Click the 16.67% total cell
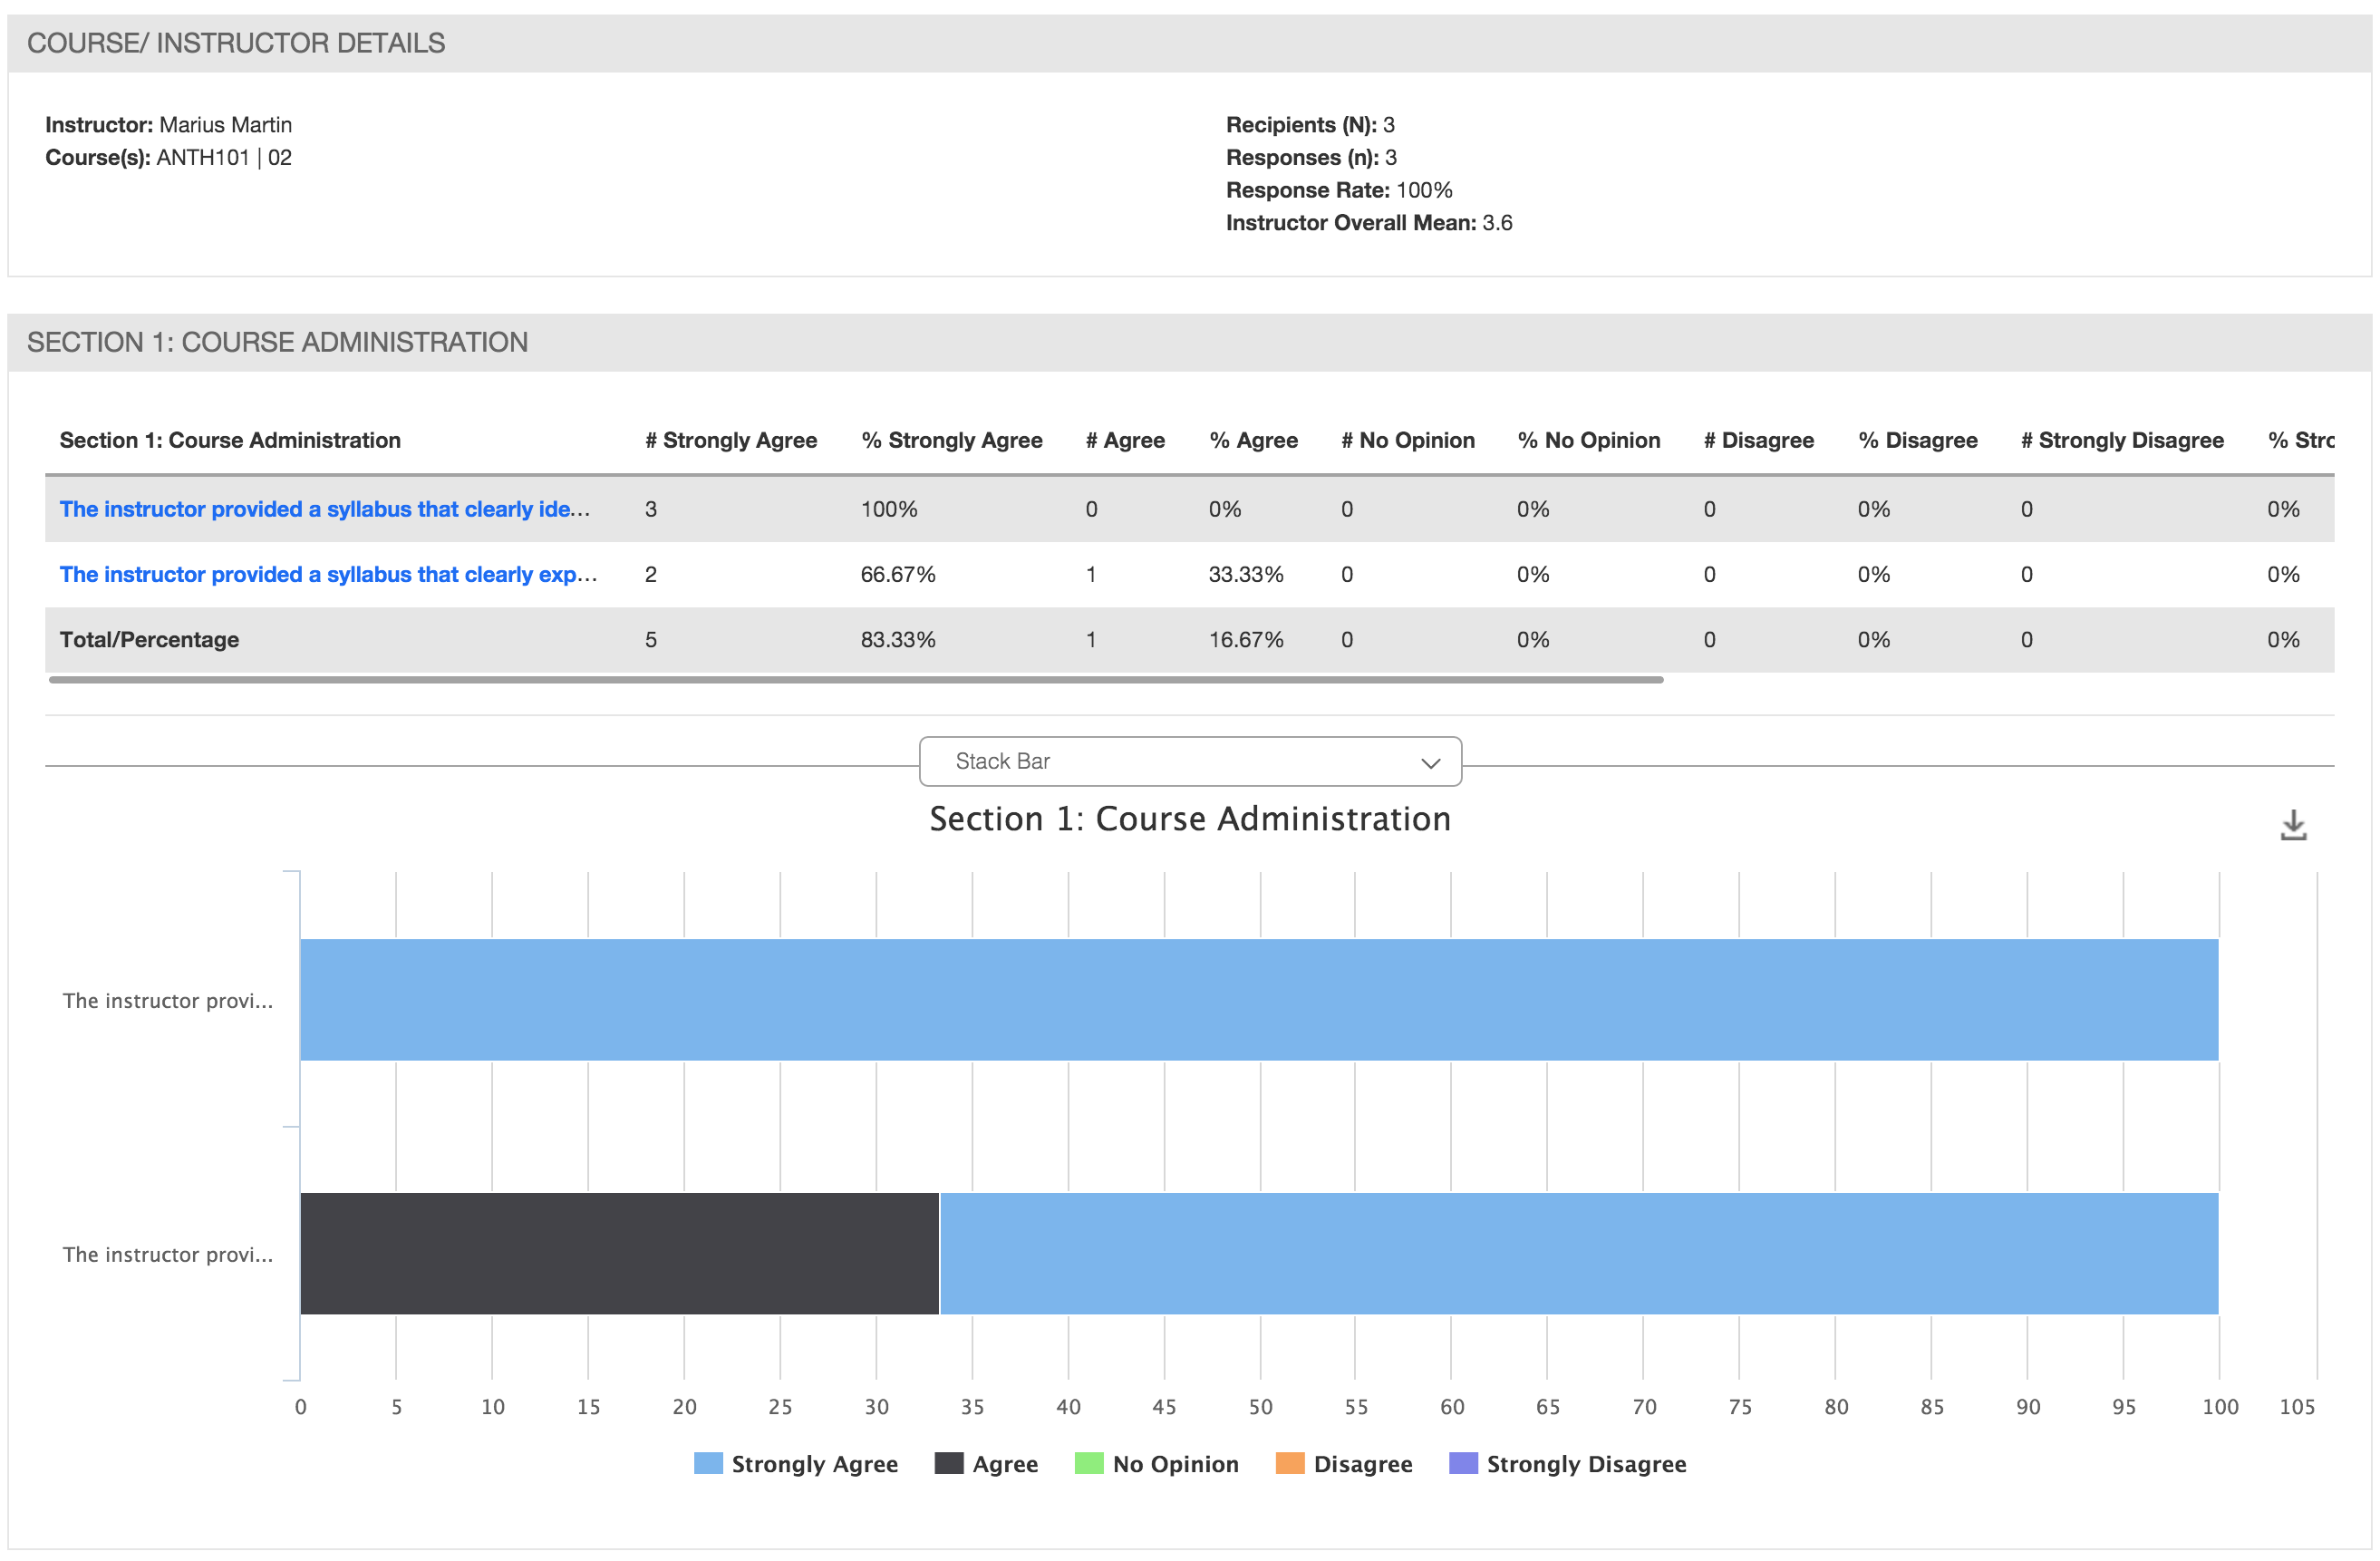The image size is (2380, 1561). [1246, 639]
